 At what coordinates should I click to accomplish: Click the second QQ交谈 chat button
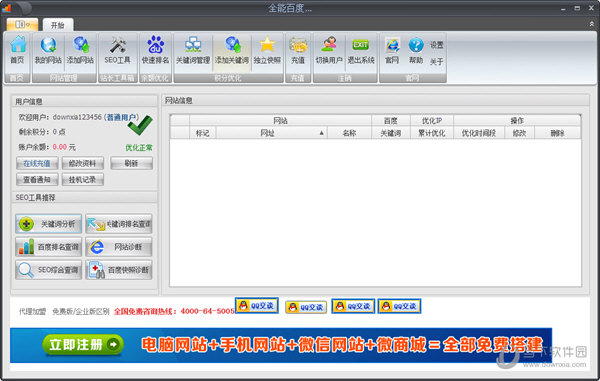pos(306,307)
